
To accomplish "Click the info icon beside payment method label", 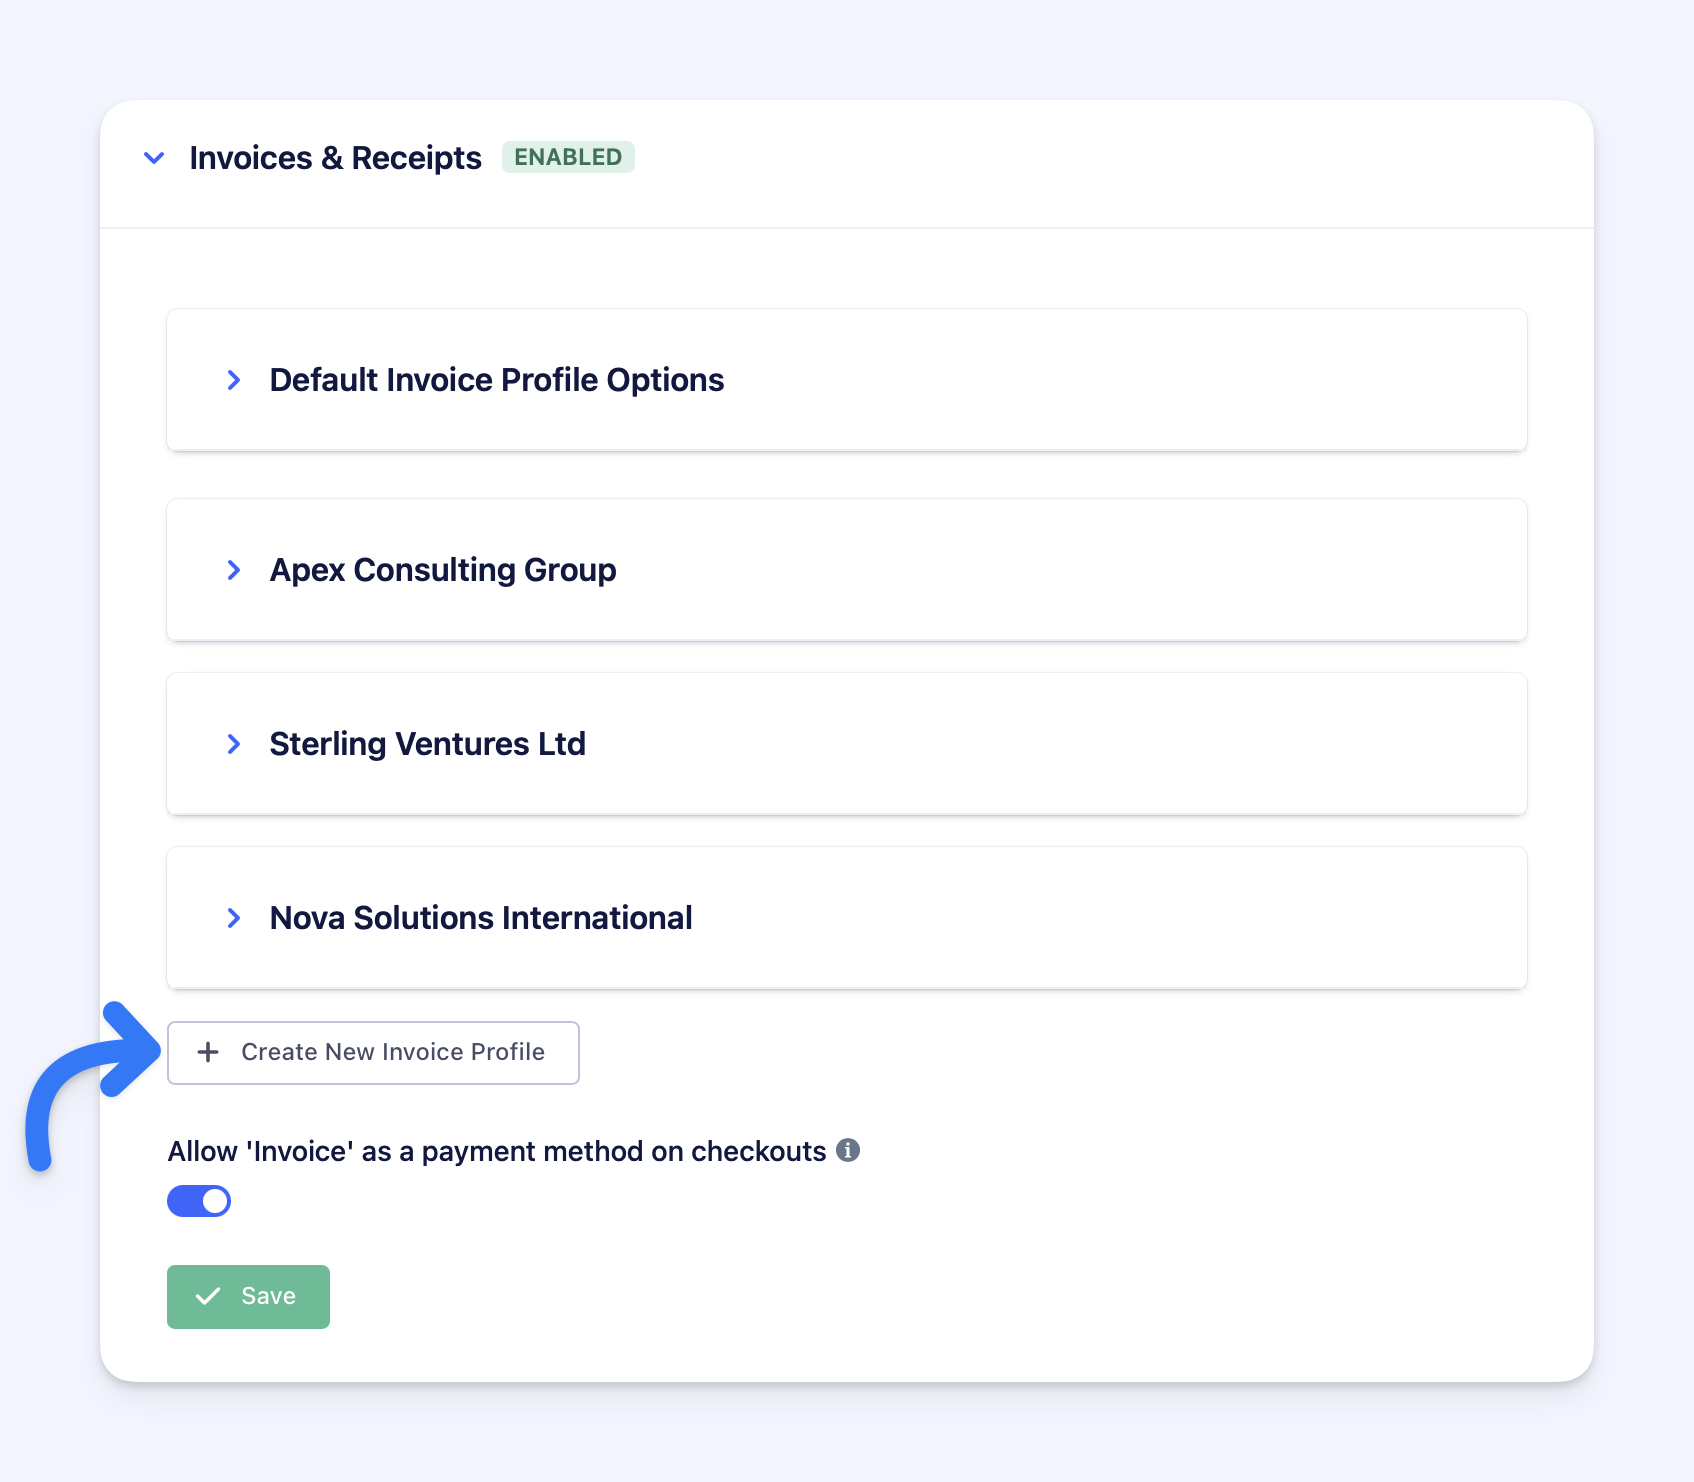I will point(848,1150).
